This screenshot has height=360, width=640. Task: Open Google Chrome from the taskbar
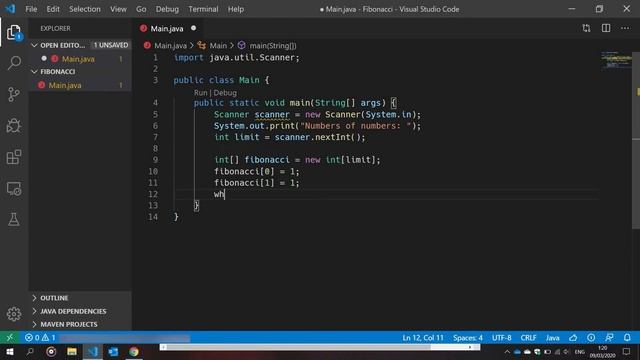pos(134,351)
